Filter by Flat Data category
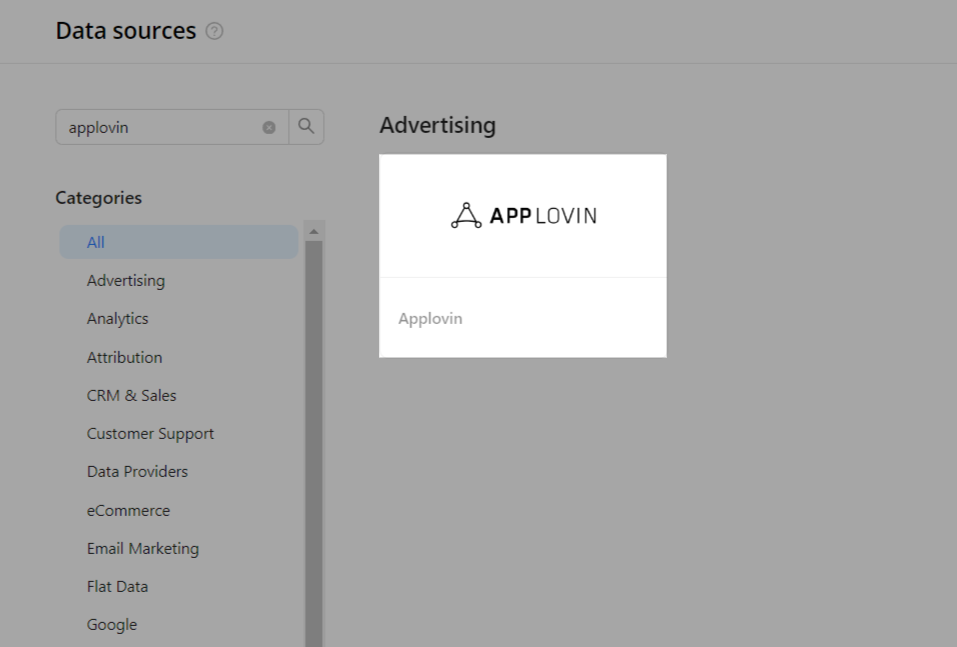Screen dimensions: 957x647 pyautogui.click(x=117, y=587)
